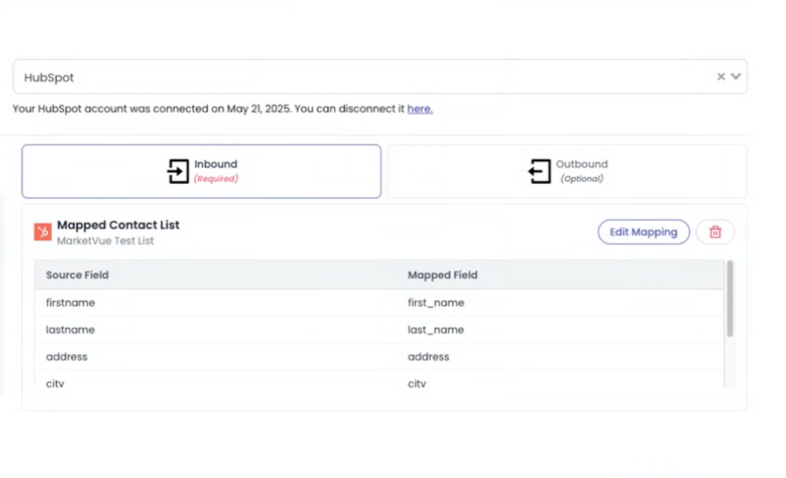Select the Mapped Field column header

[443, 275]
